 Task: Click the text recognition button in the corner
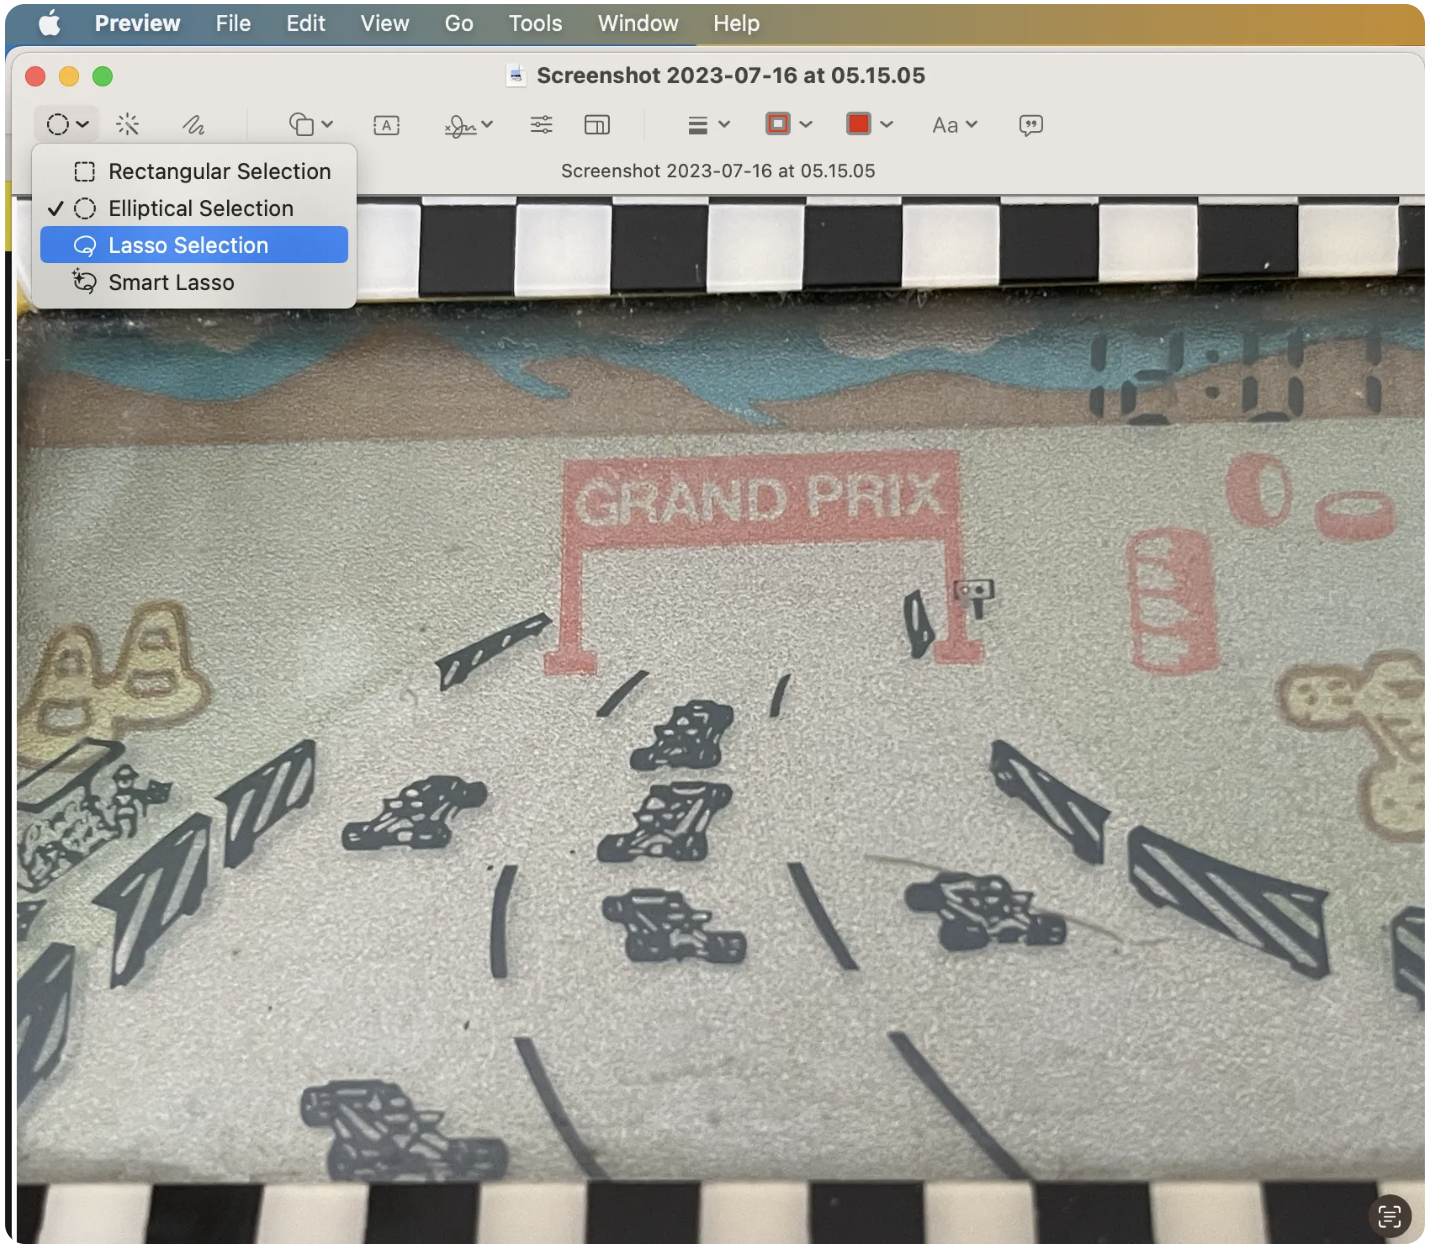[x=1390, y=1217]
